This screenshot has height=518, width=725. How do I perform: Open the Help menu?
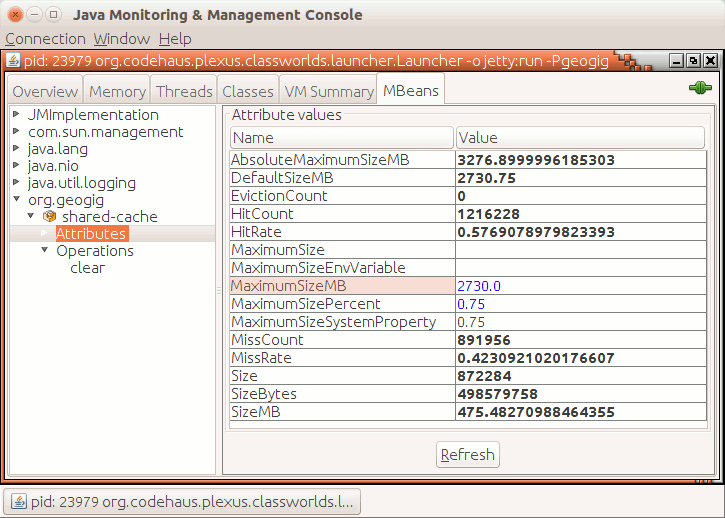click(x=175, y=39)
